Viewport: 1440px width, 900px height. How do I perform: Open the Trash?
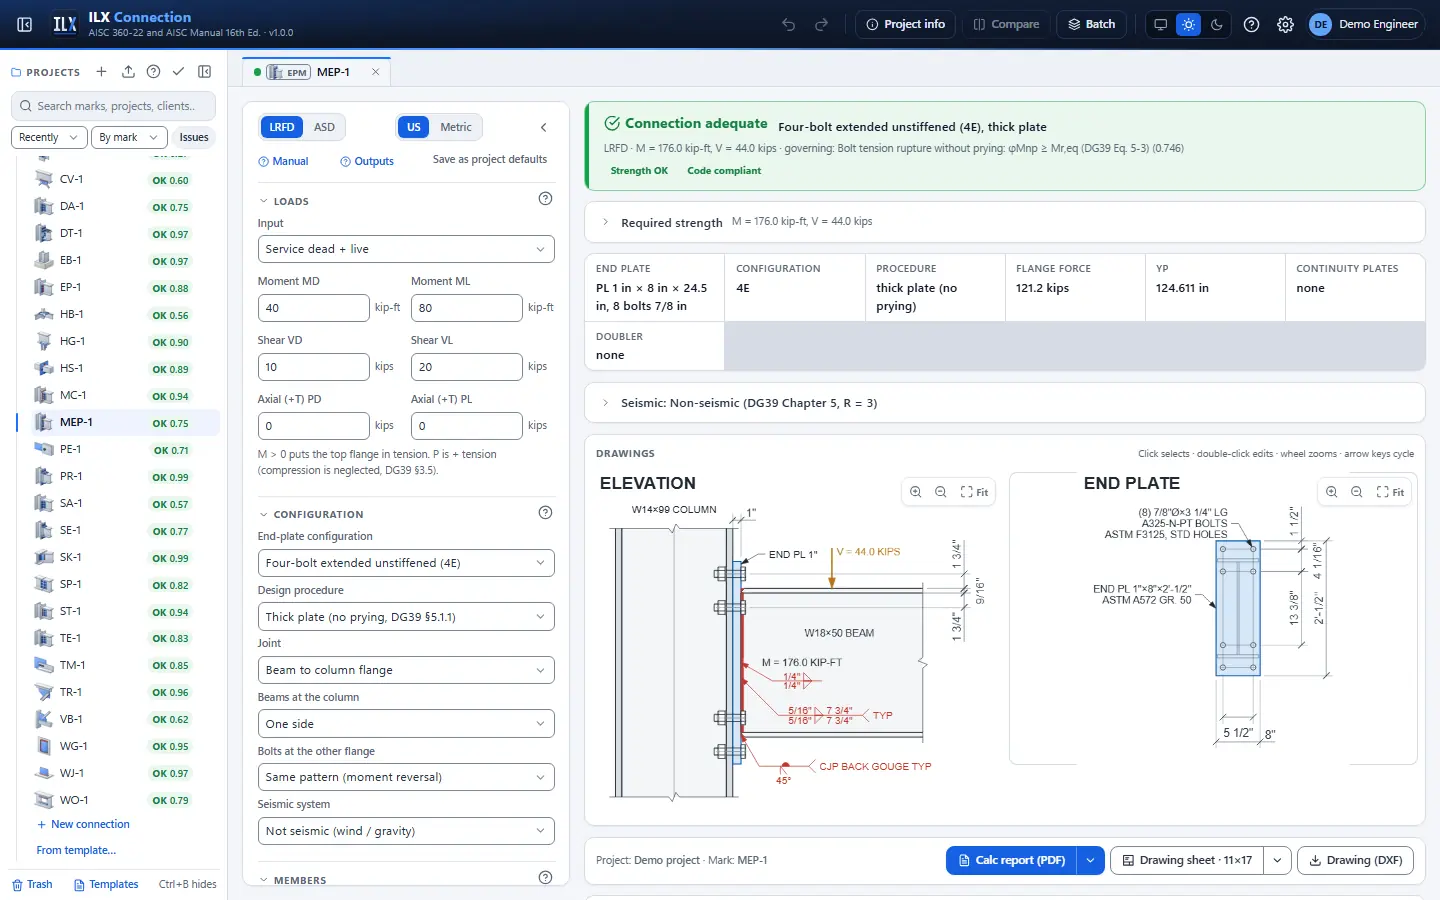tap(32, 884)
